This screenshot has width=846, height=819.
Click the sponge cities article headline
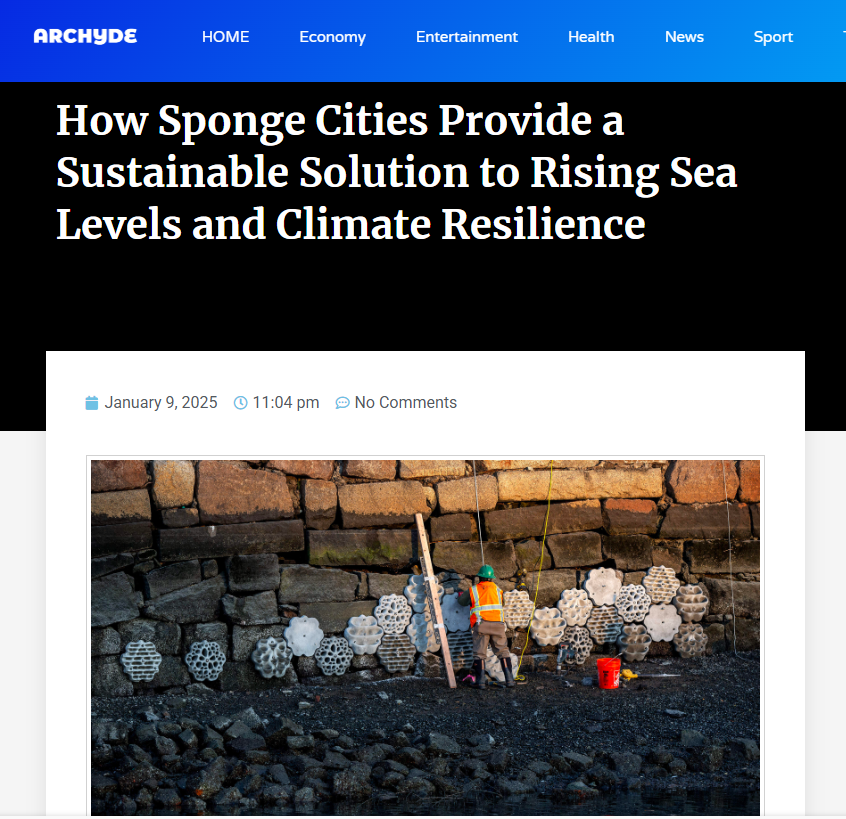(x=397, y=172)
